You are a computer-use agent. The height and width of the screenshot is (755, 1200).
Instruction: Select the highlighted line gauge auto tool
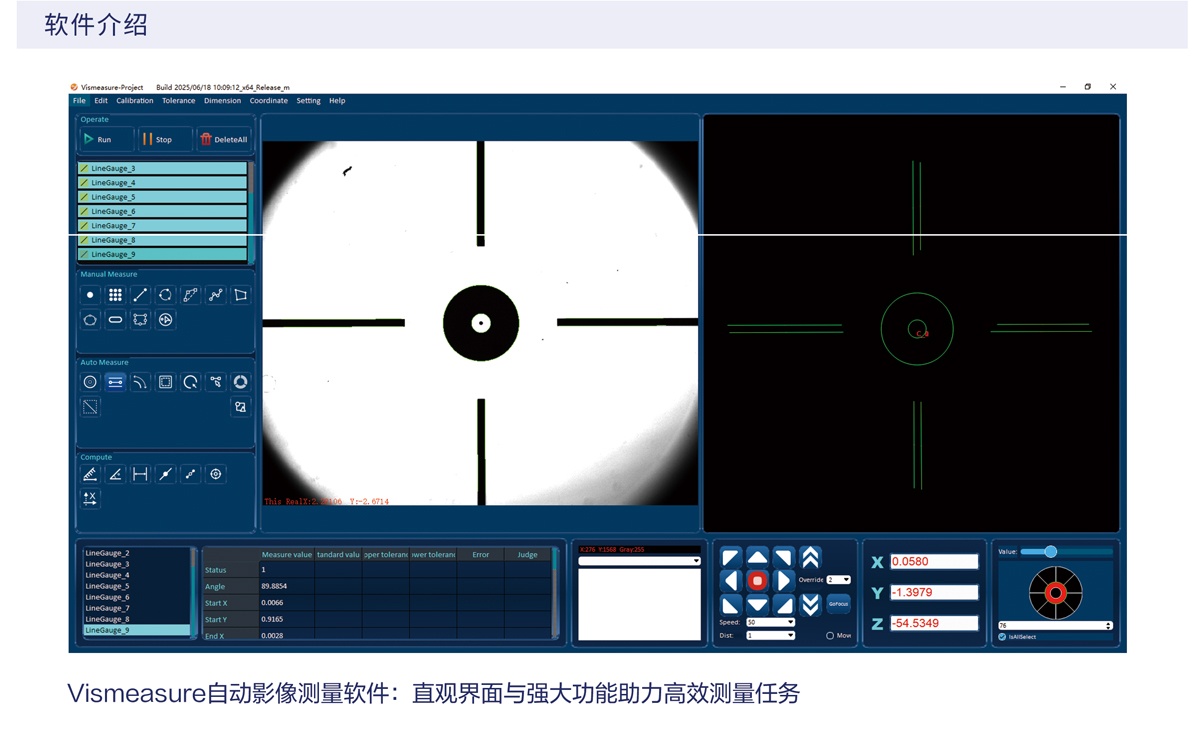tap(115, 382)
